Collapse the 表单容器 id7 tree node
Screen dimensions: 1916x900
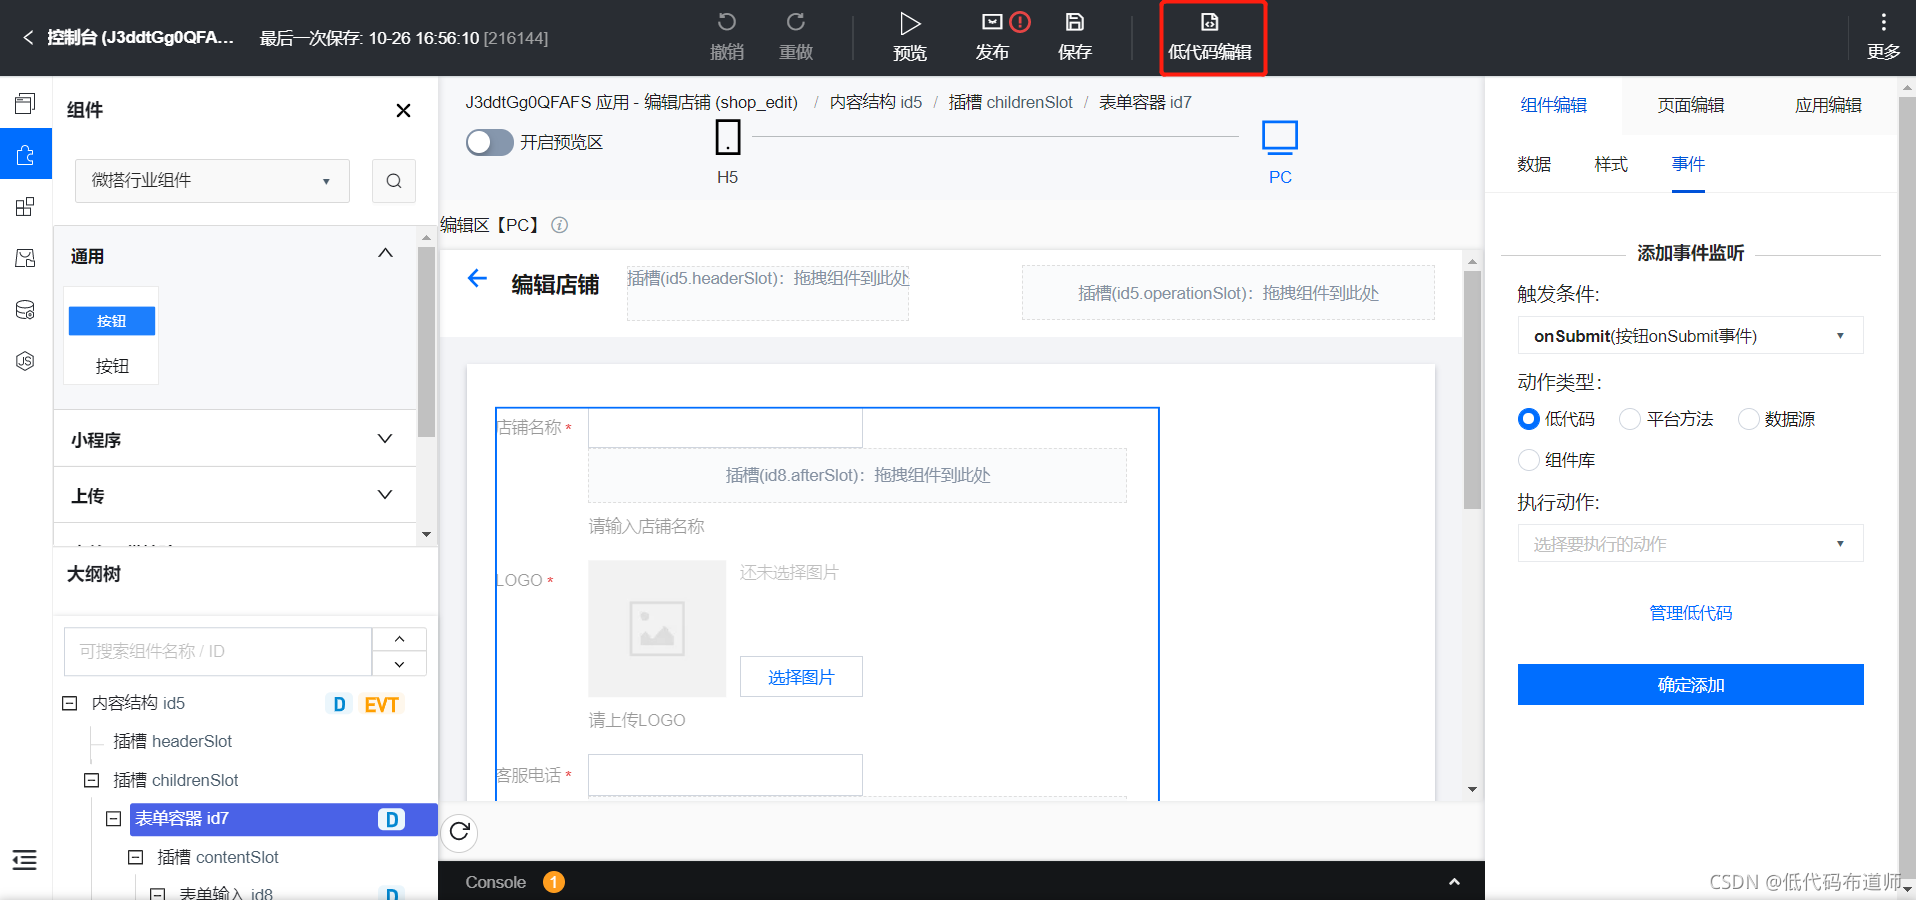tap(114, 818)
